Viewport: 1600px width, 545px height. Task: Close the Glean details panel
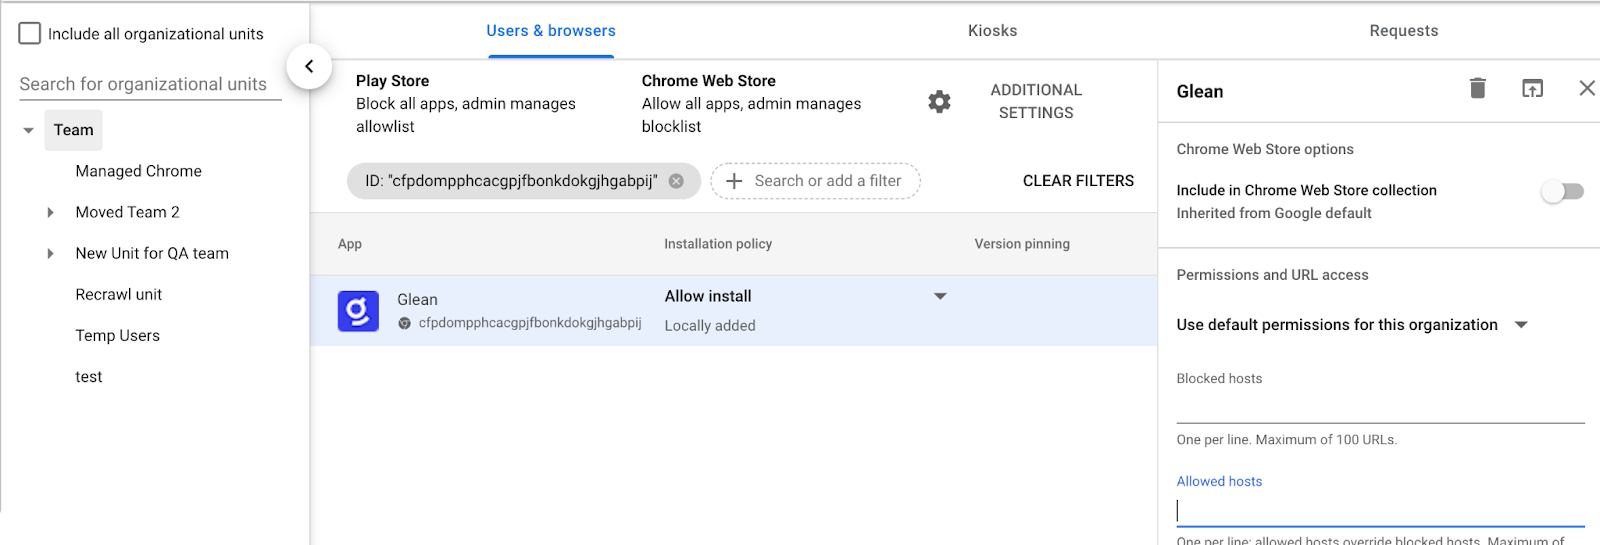tap(1586, 89)
